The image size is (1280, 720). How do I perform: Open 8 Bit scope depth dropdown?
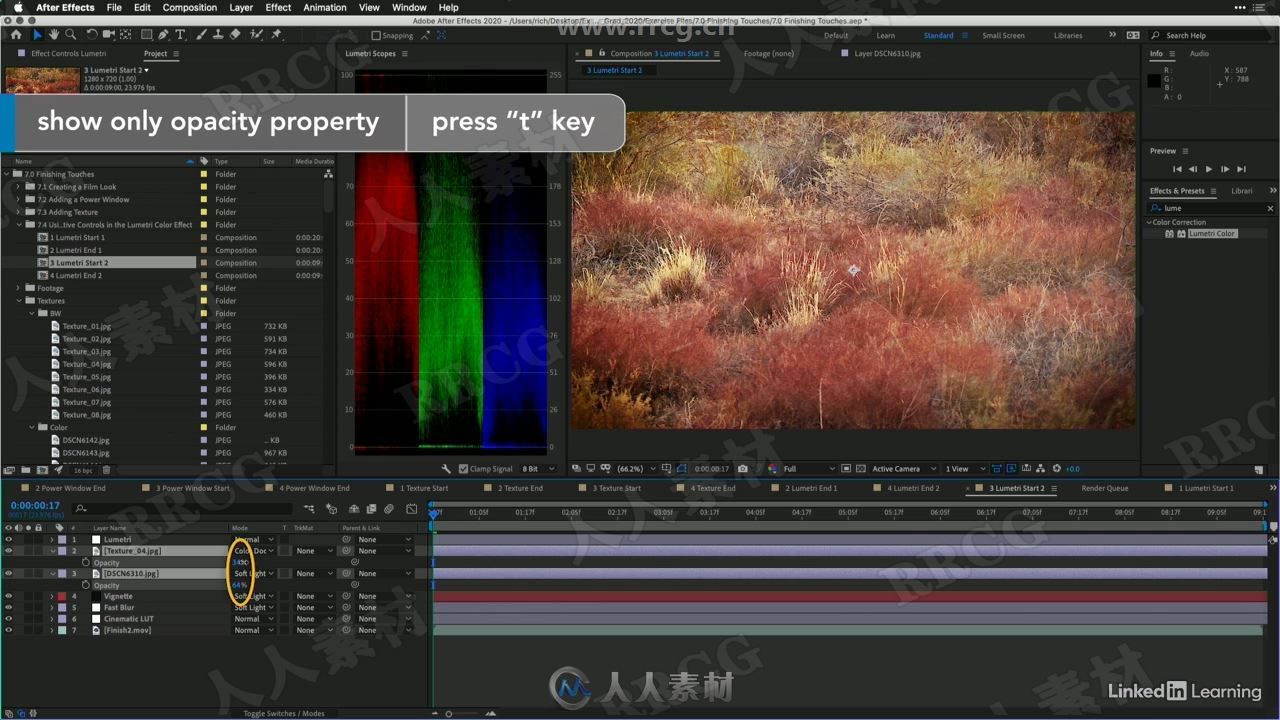click(538, 468)
